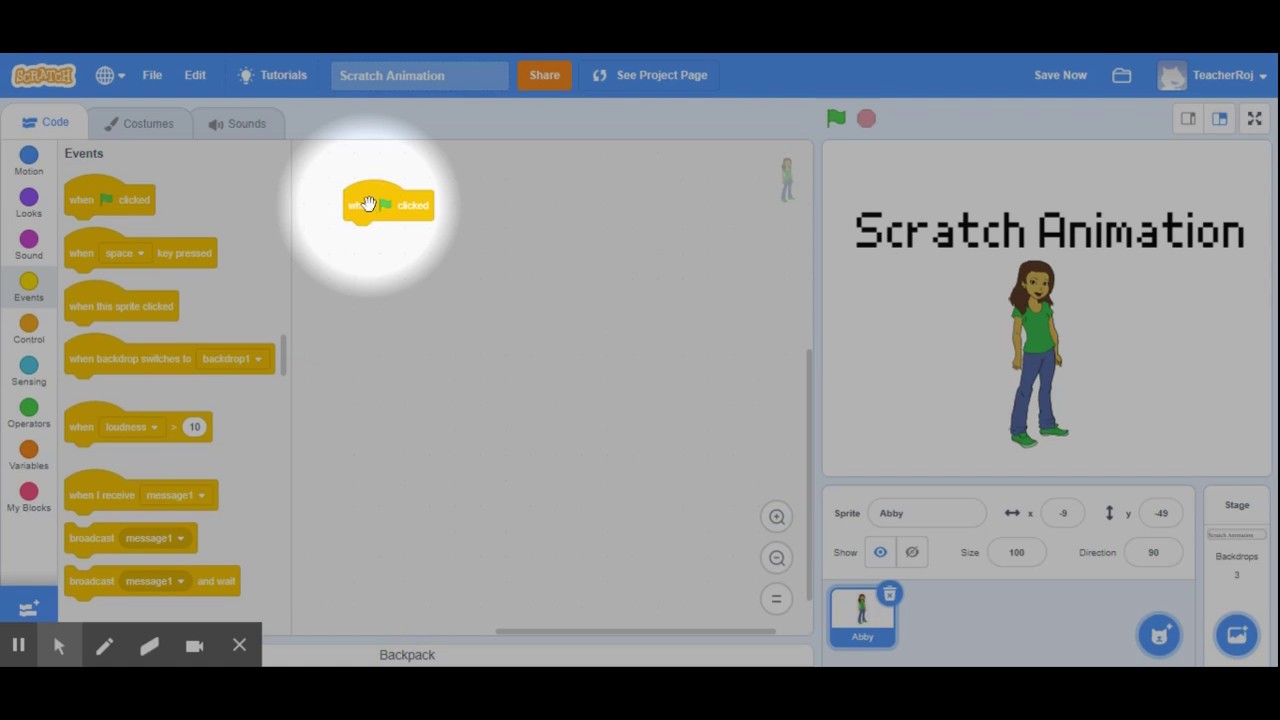The image size is (1280, 720).
Task: Hide the sprite with crossed-eye icon
Action: pyautogui.click(x=912, y=552)
